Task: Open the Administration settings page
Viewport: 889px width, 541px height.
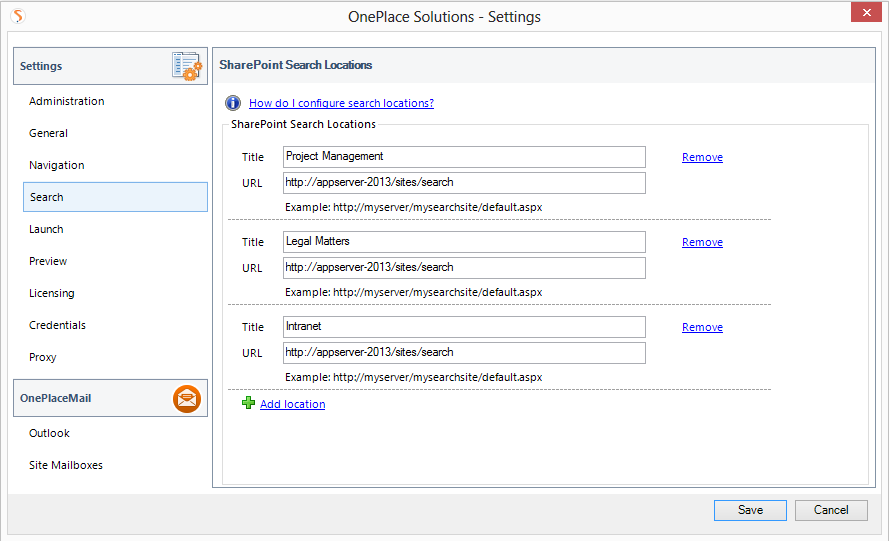Action: (66, 101)
